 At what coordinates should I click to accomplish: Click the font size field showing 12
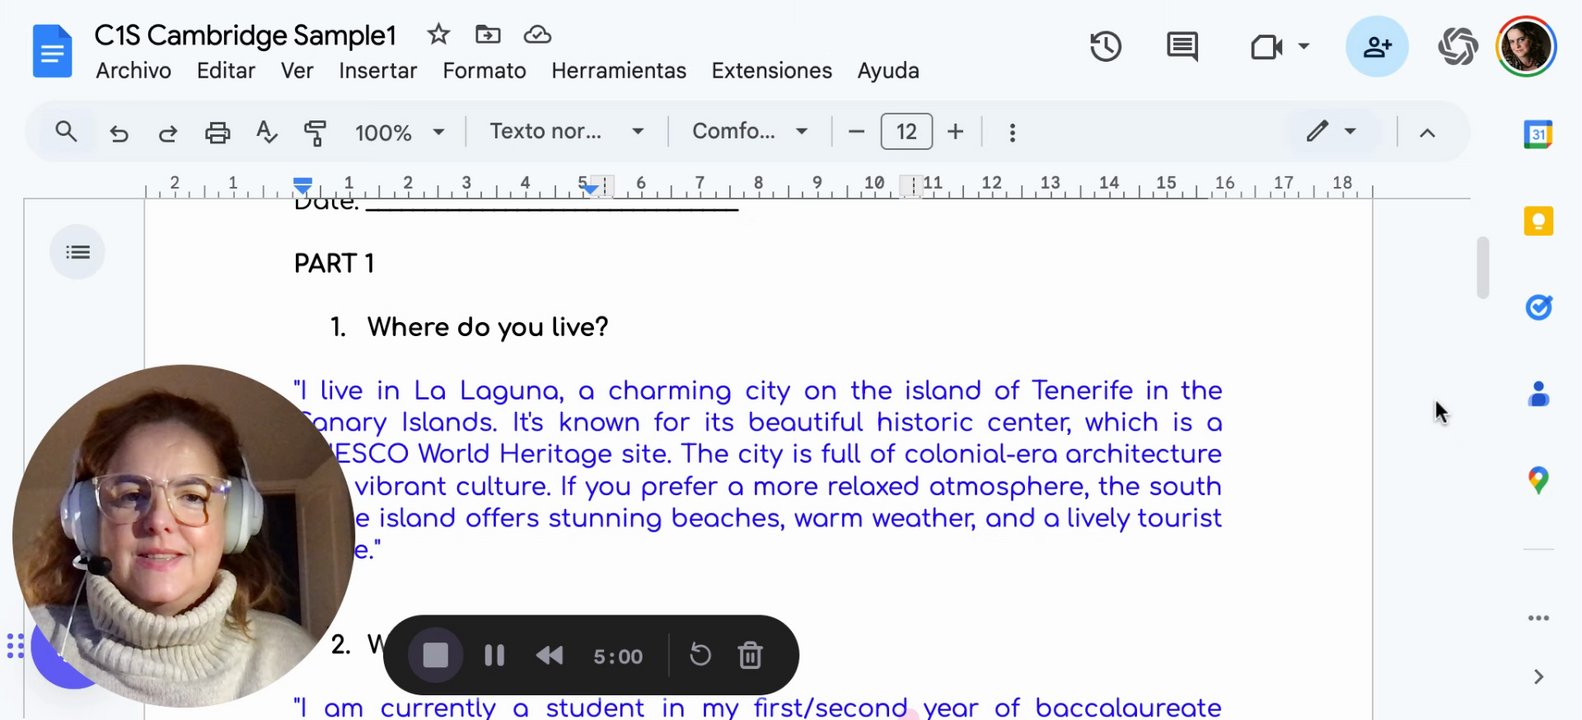pyautogui.click(x=906, y=132)
